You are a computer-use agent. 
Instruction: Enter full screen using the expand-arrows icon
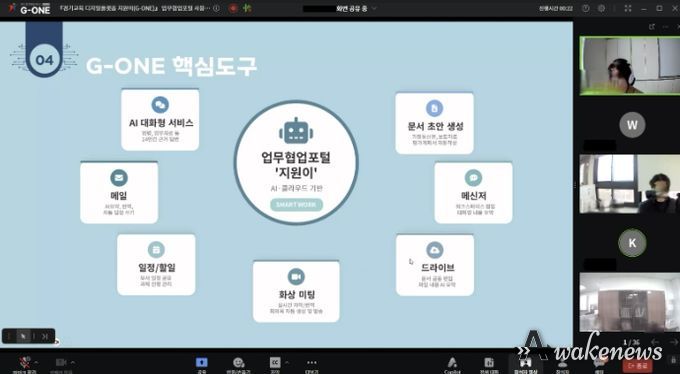point(628,8)
